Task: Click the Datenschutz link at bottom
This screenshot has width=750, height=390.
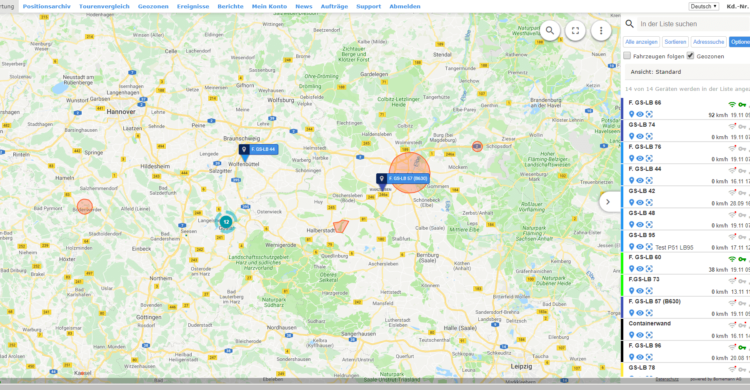Action: [667, 379]
